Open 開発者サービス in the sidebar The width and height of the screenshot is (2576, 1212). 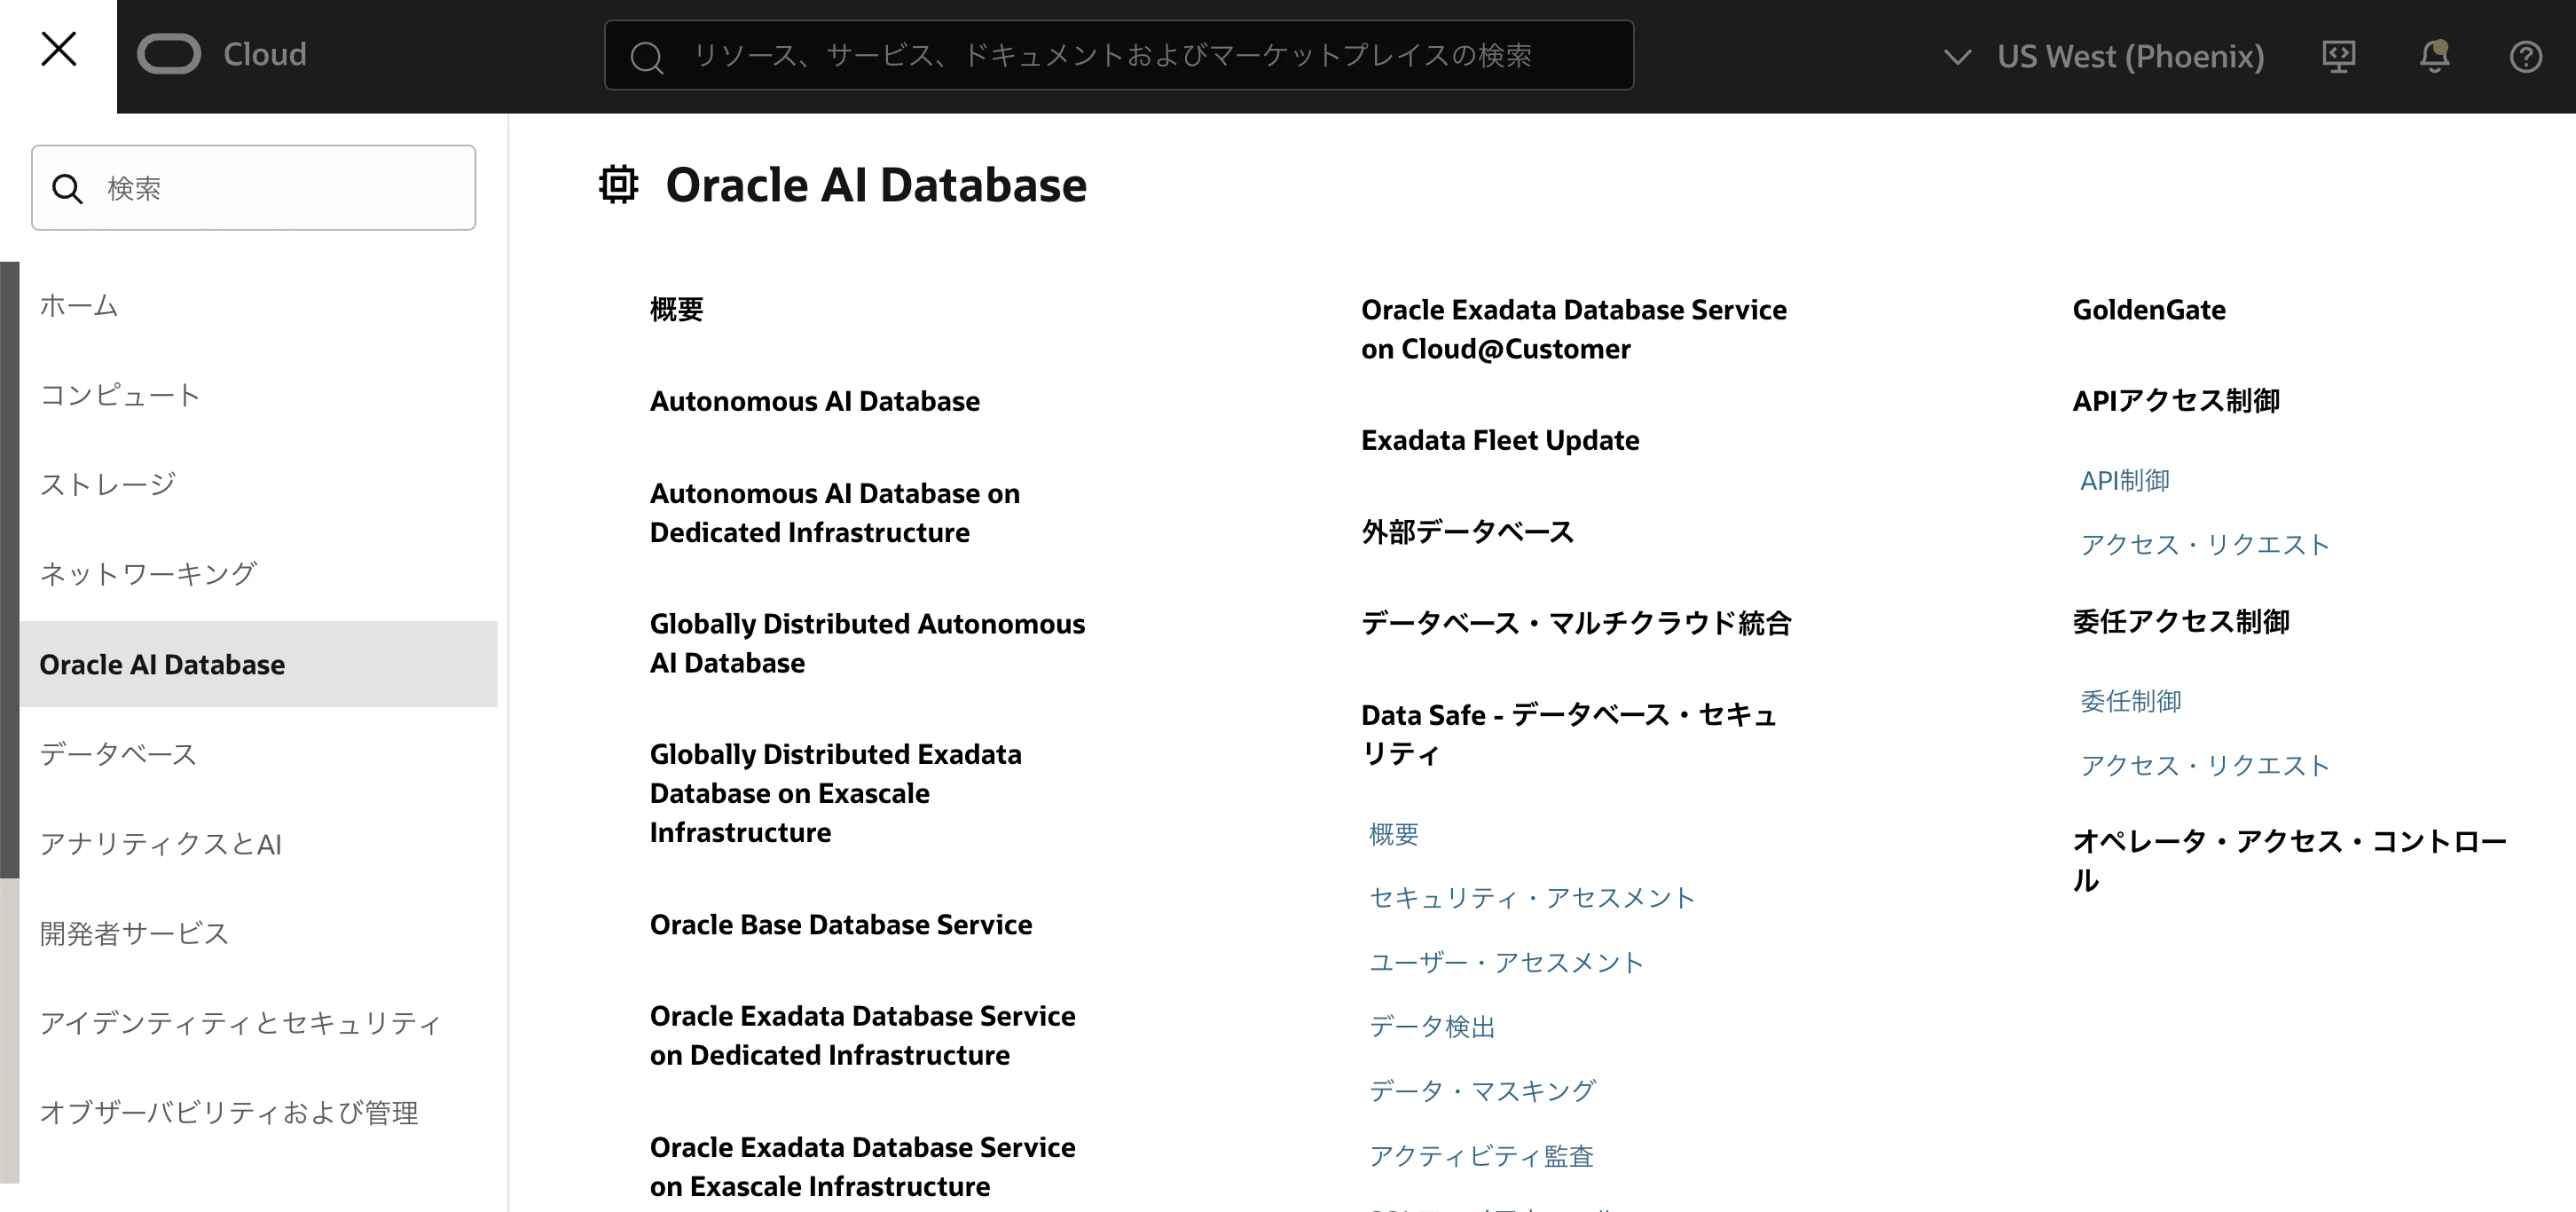[x=134, y=933]
